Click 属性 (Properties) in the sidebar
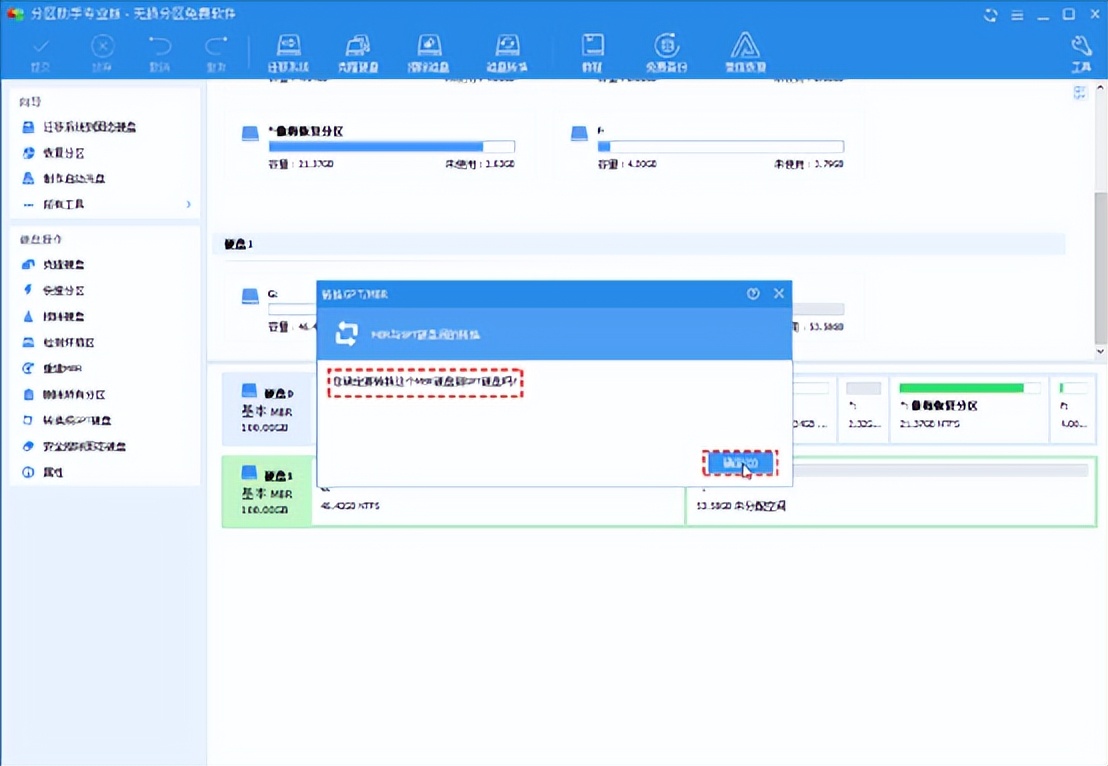 (x=53, y=472)
